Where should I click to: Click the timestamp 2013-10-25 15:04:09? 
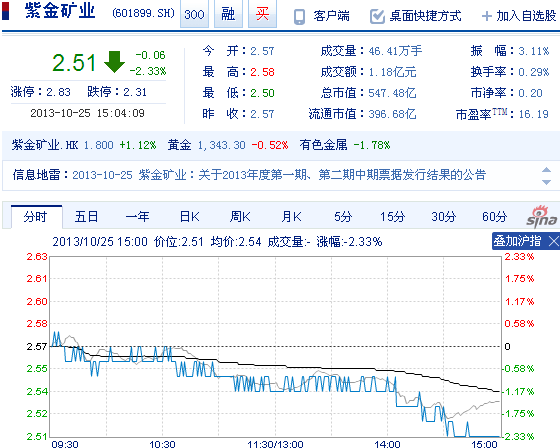click(x=88, y=113)
